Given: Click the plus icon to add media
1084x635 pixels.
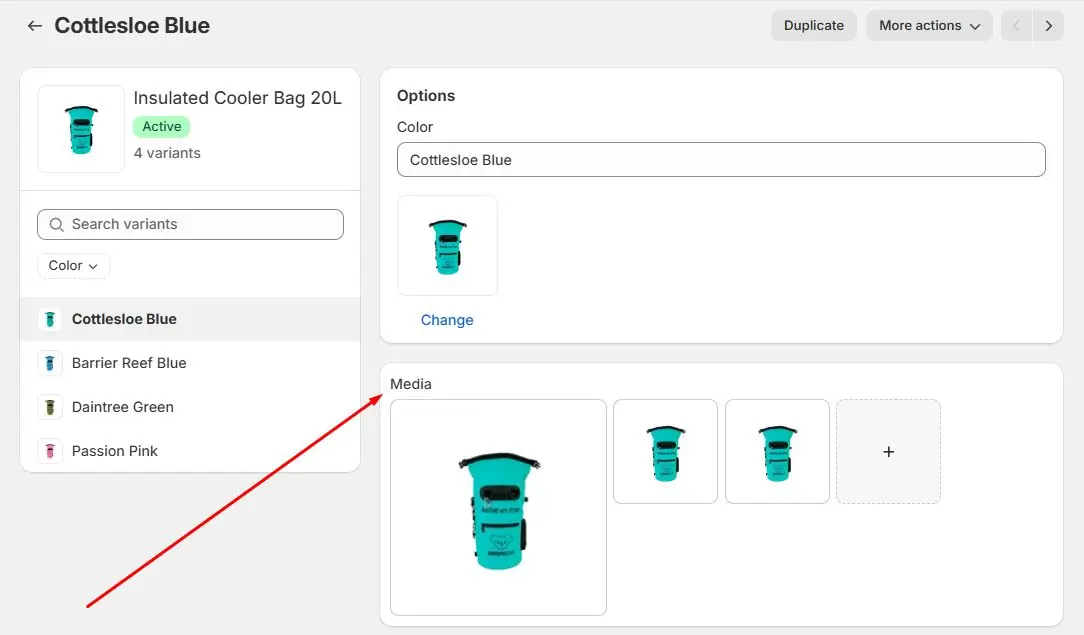Looking at the screenshot, I should (888, 451).
